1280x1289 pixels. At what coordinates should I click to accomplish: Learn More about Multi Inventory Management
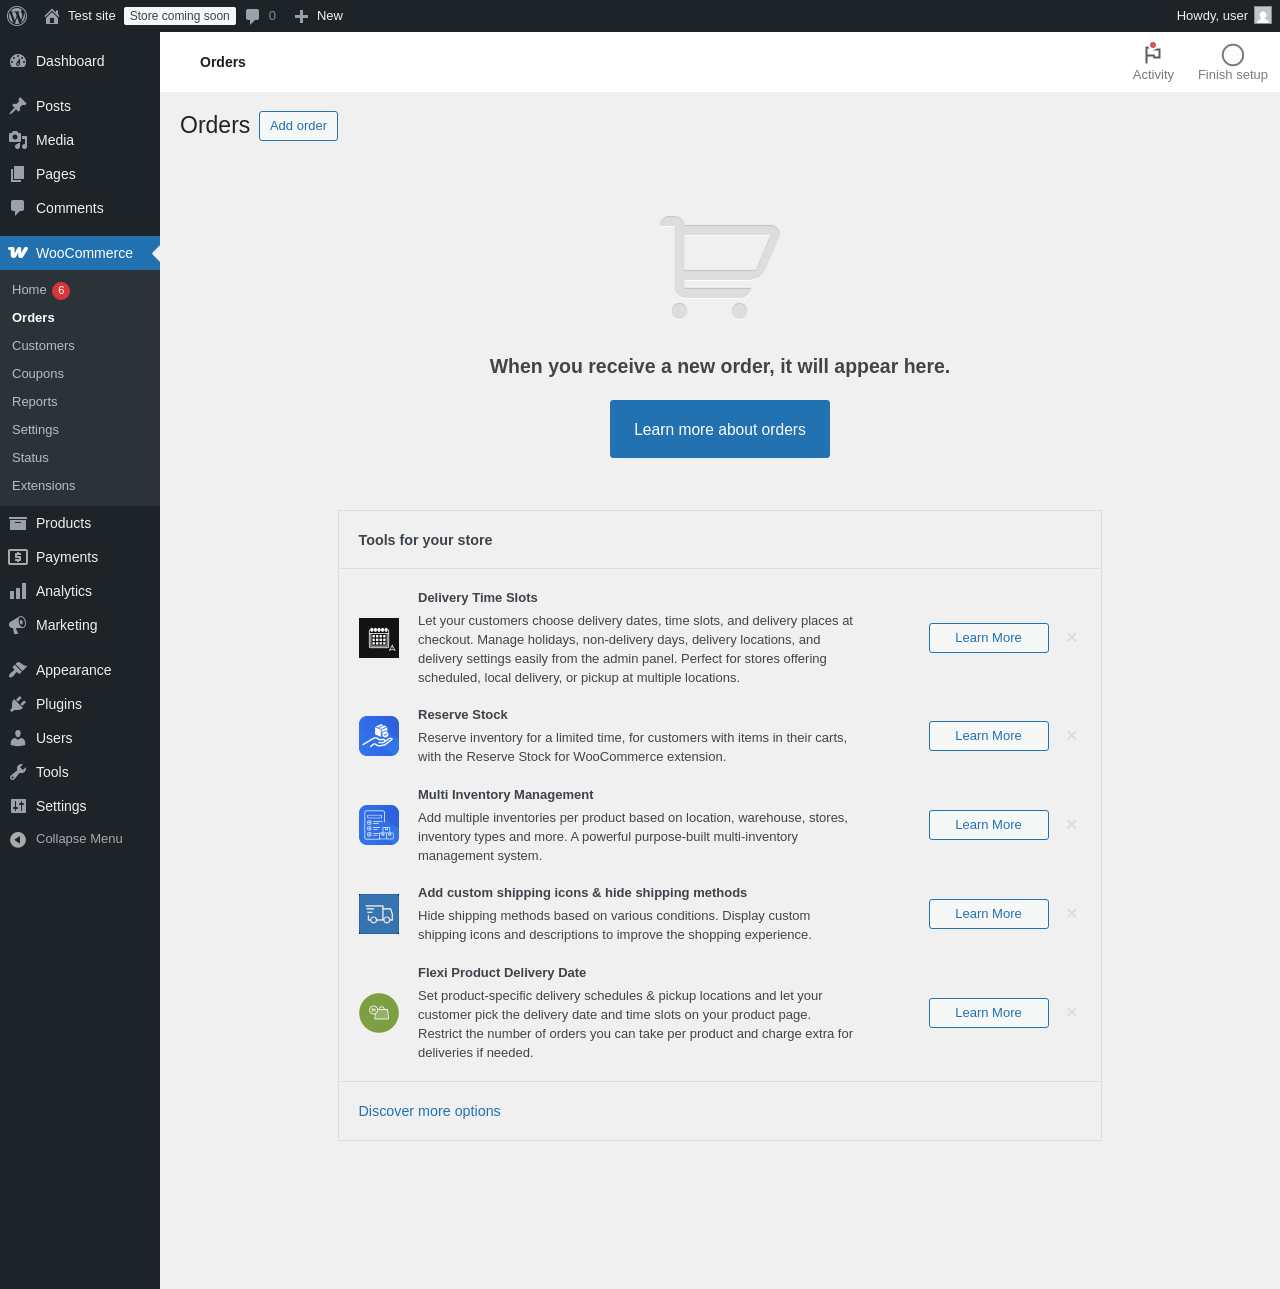tap(989, 825)
